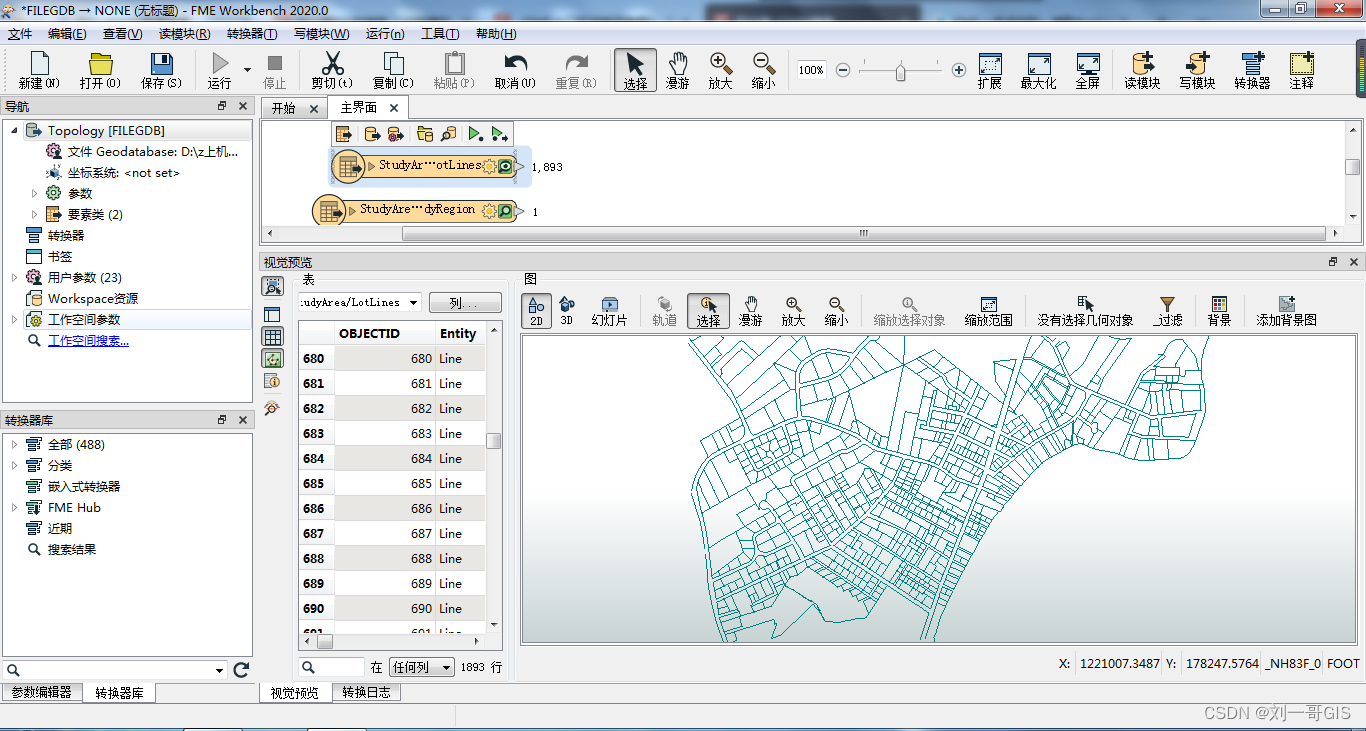
Task: Toggle the graphics view button in preview sidebar
Action: click(x=272, y=358)
